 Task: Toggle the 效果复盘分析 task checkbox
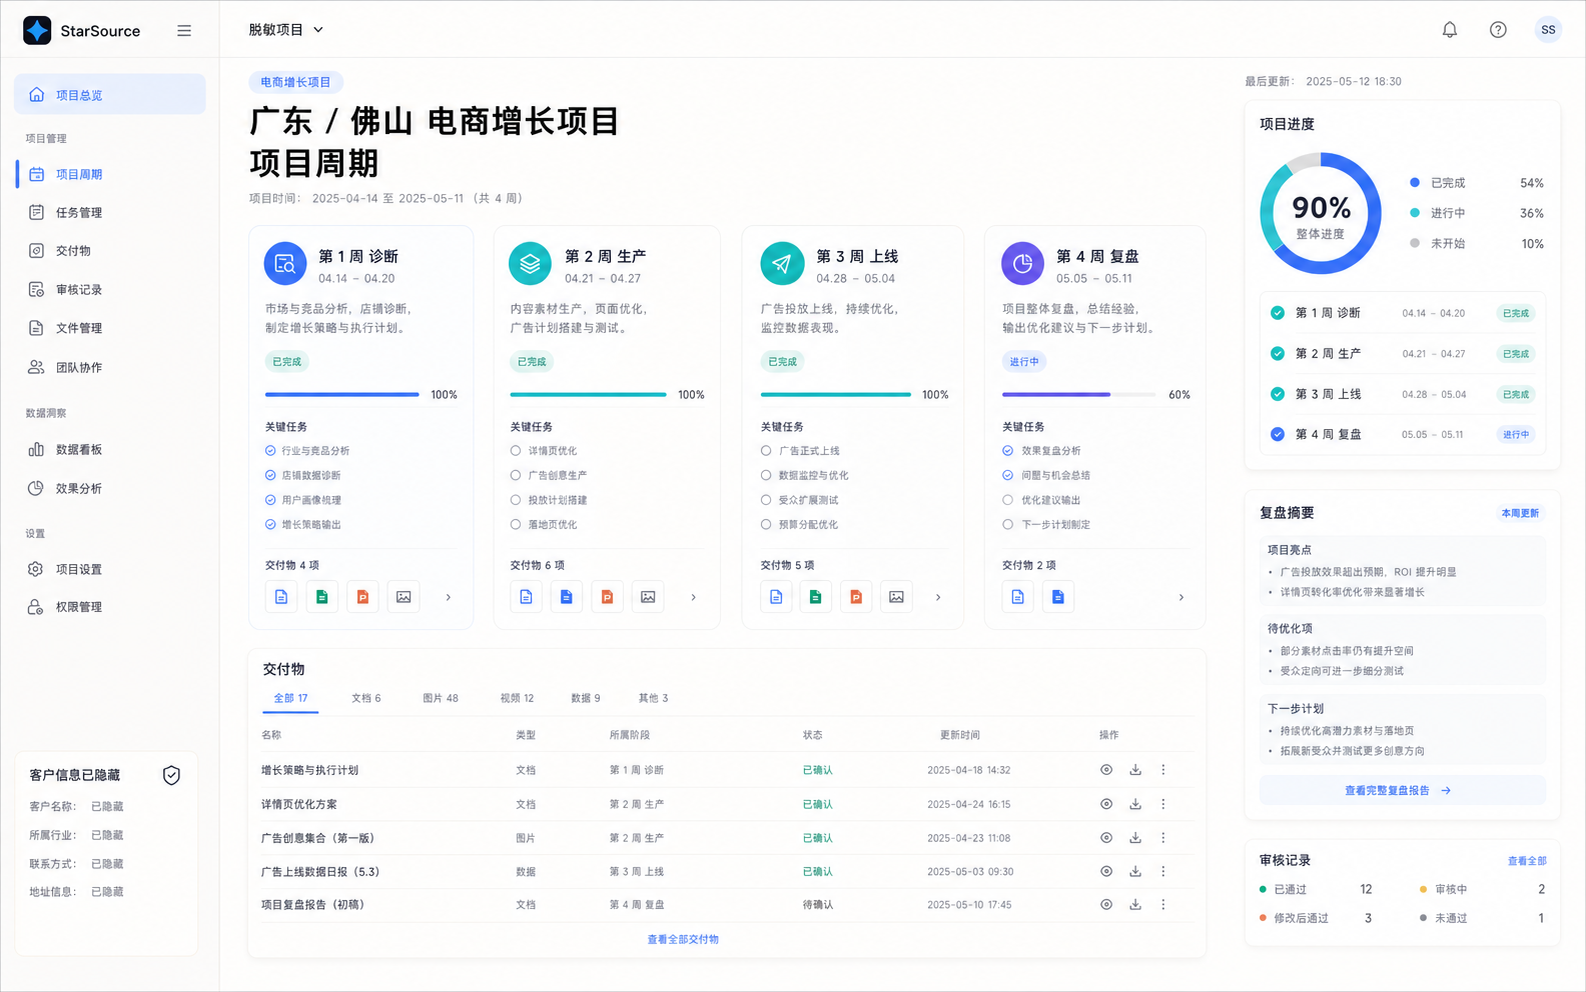pos(1008,451)
